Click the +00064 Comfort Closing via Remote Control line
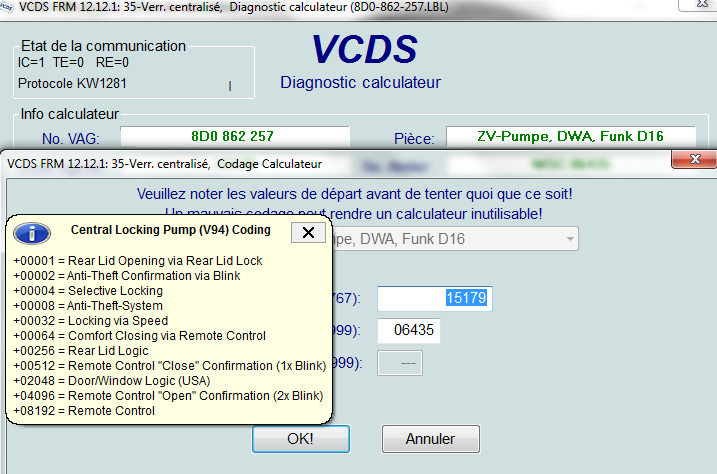The width and height of the screenshot is (717, 474). (x=138, y=335)
